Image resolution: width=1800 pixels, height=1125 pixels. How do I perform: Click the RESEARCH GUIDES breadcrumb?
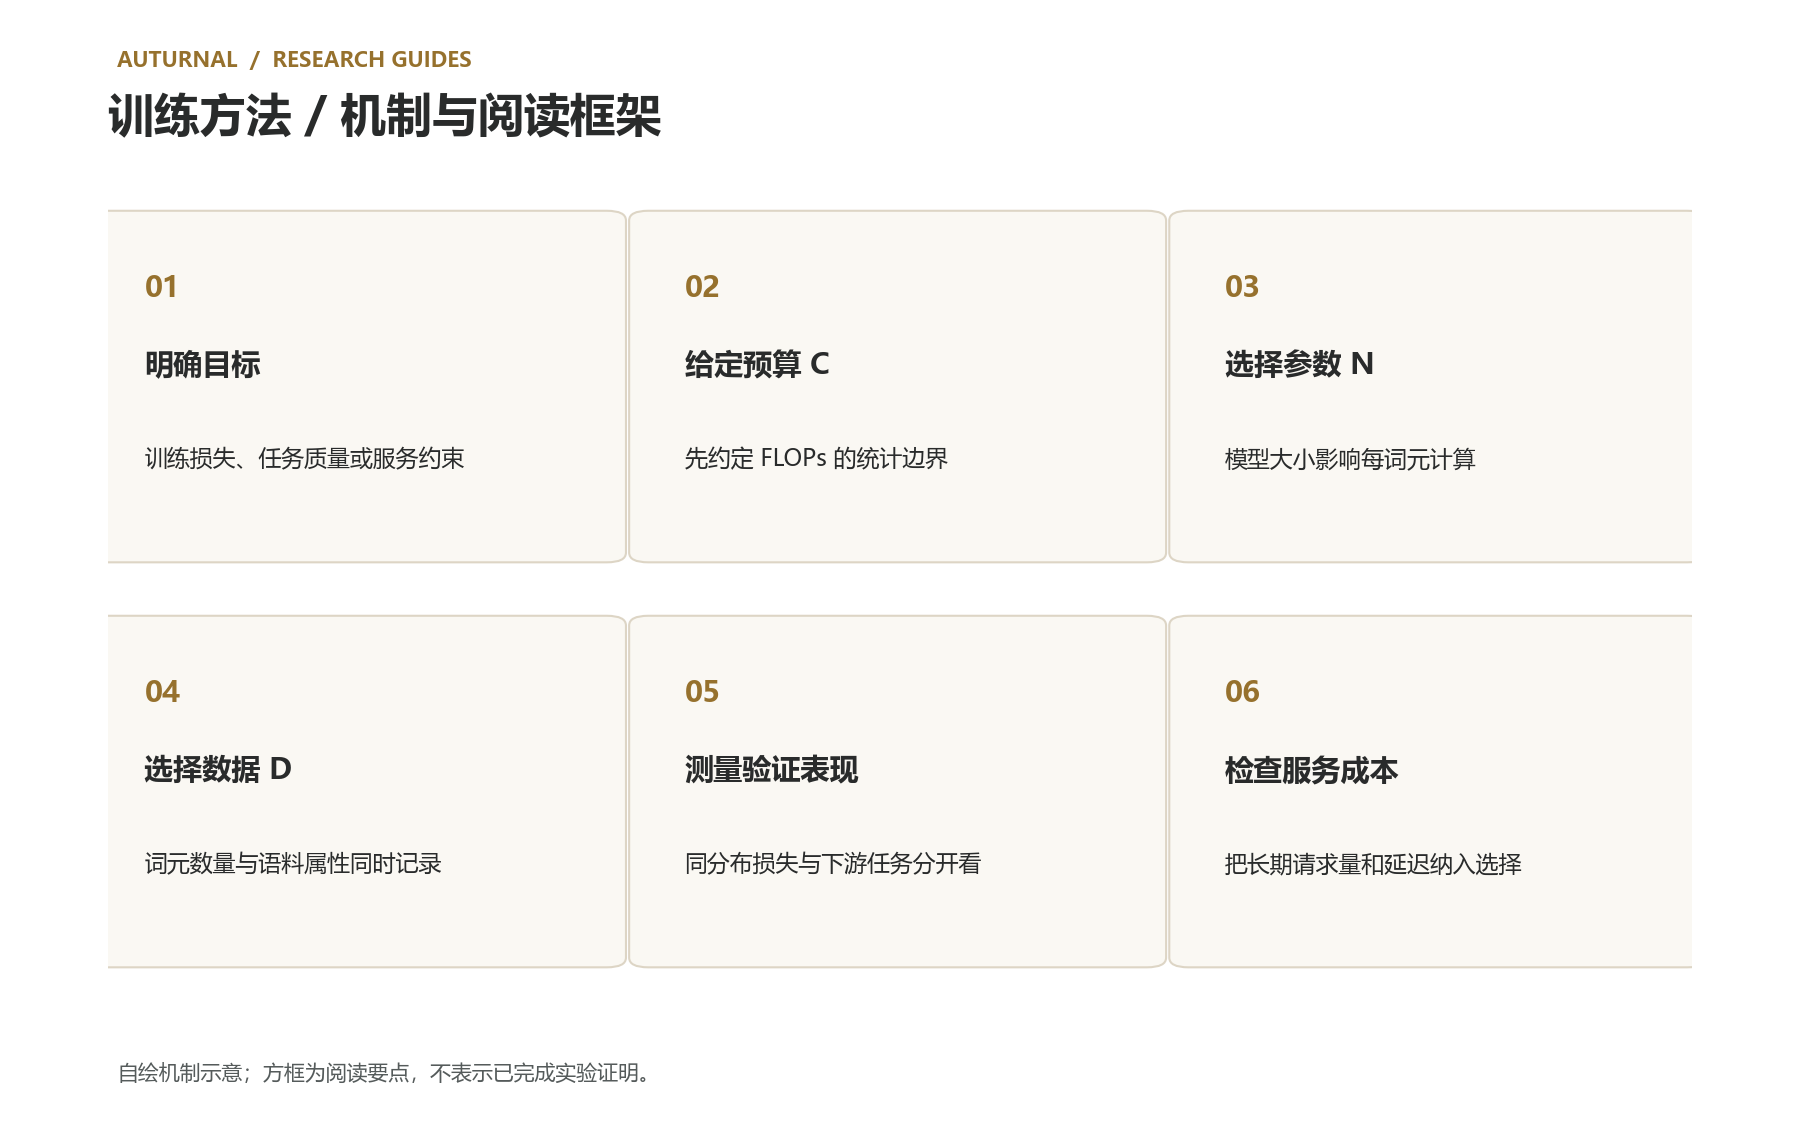click(x=372, y=59)
